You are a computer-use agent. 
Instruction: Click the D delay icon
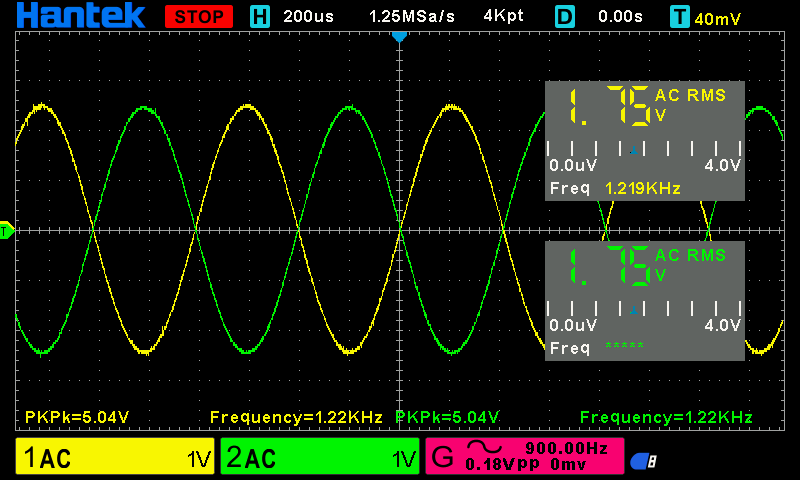pos(565,16)
